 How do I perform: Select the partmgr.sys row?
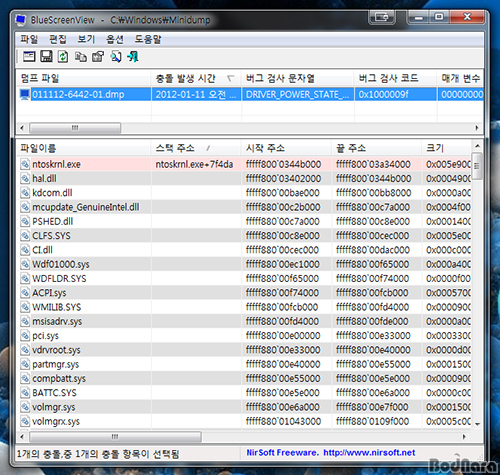click(x=244, y=364)
